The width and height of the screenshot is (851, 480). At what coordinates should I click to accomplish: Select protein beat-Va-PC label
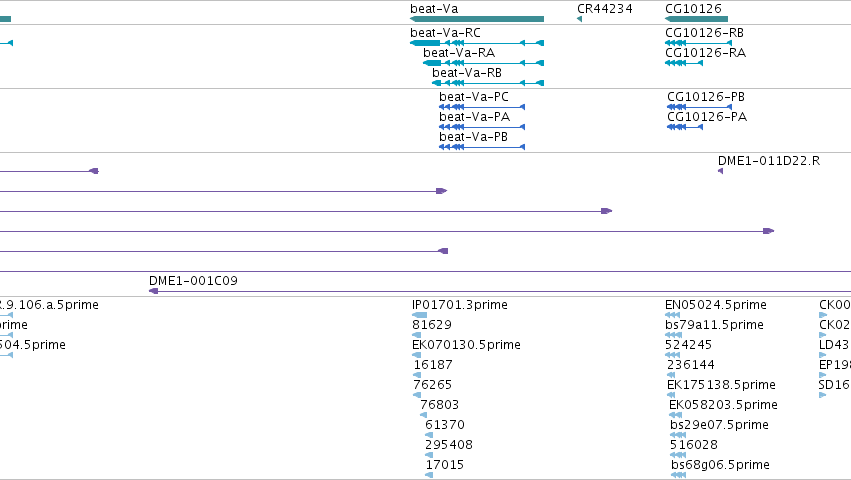(x=474, y=97)
